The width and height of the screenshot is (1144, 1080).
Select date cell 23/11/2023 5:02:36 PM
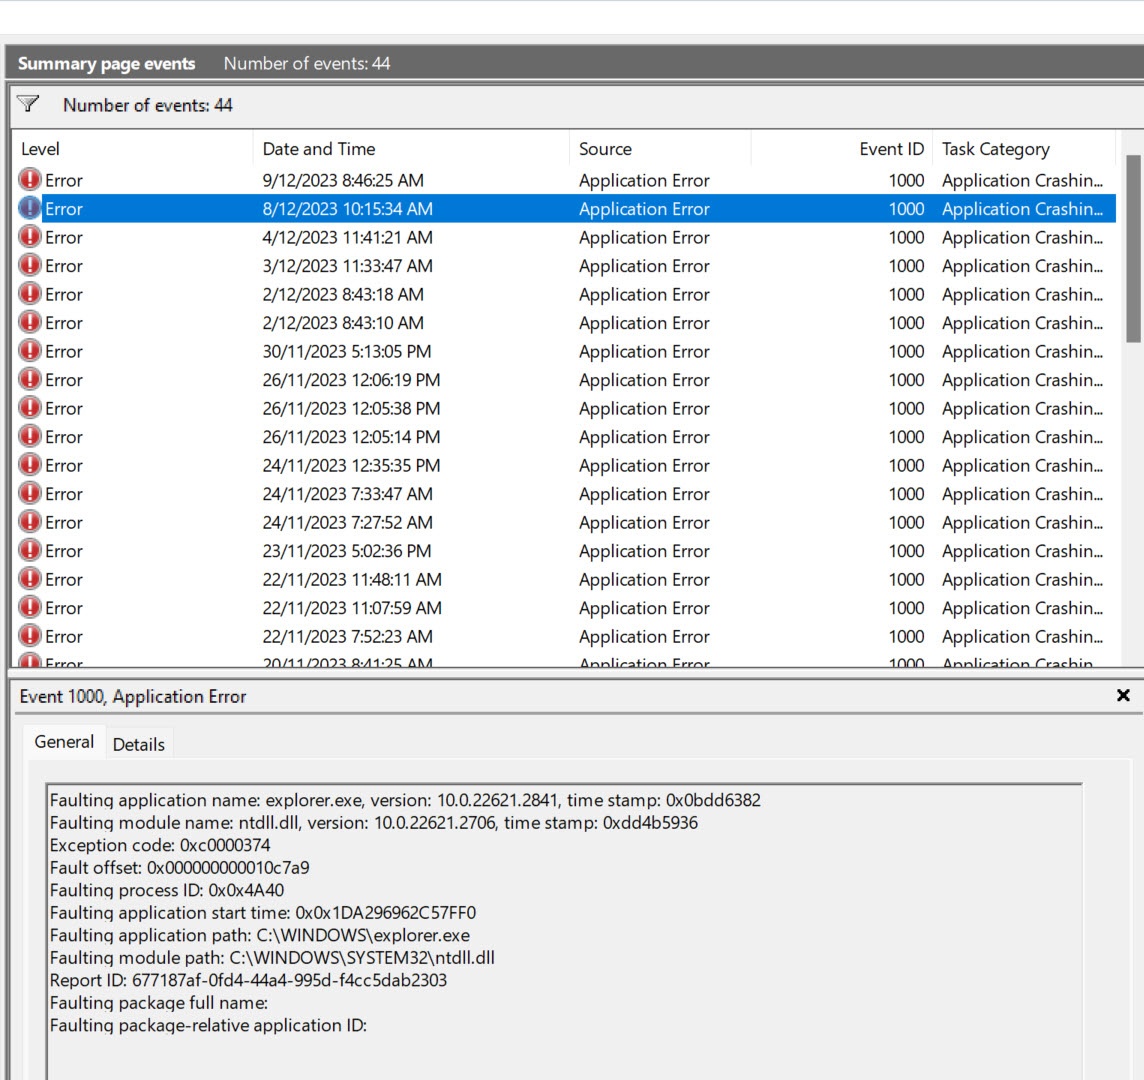347,550
